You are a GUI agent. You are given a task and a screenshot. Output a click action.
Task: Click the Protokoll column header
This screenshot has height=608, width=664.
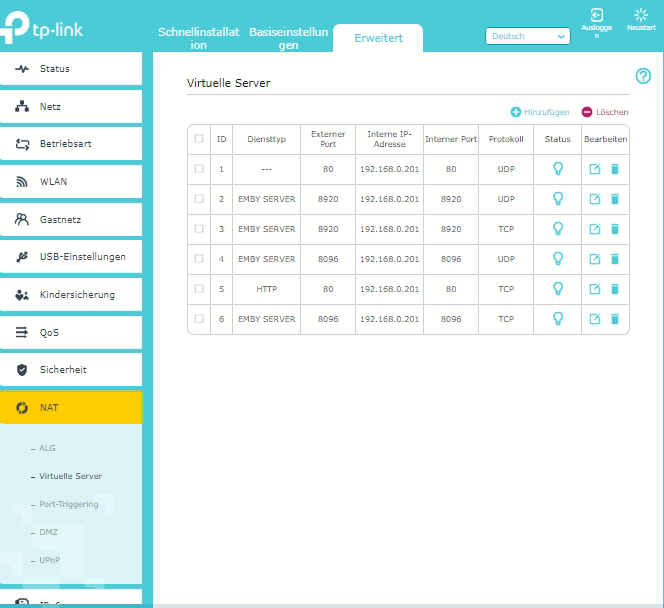pyautogui.click(x=506, y=139)
